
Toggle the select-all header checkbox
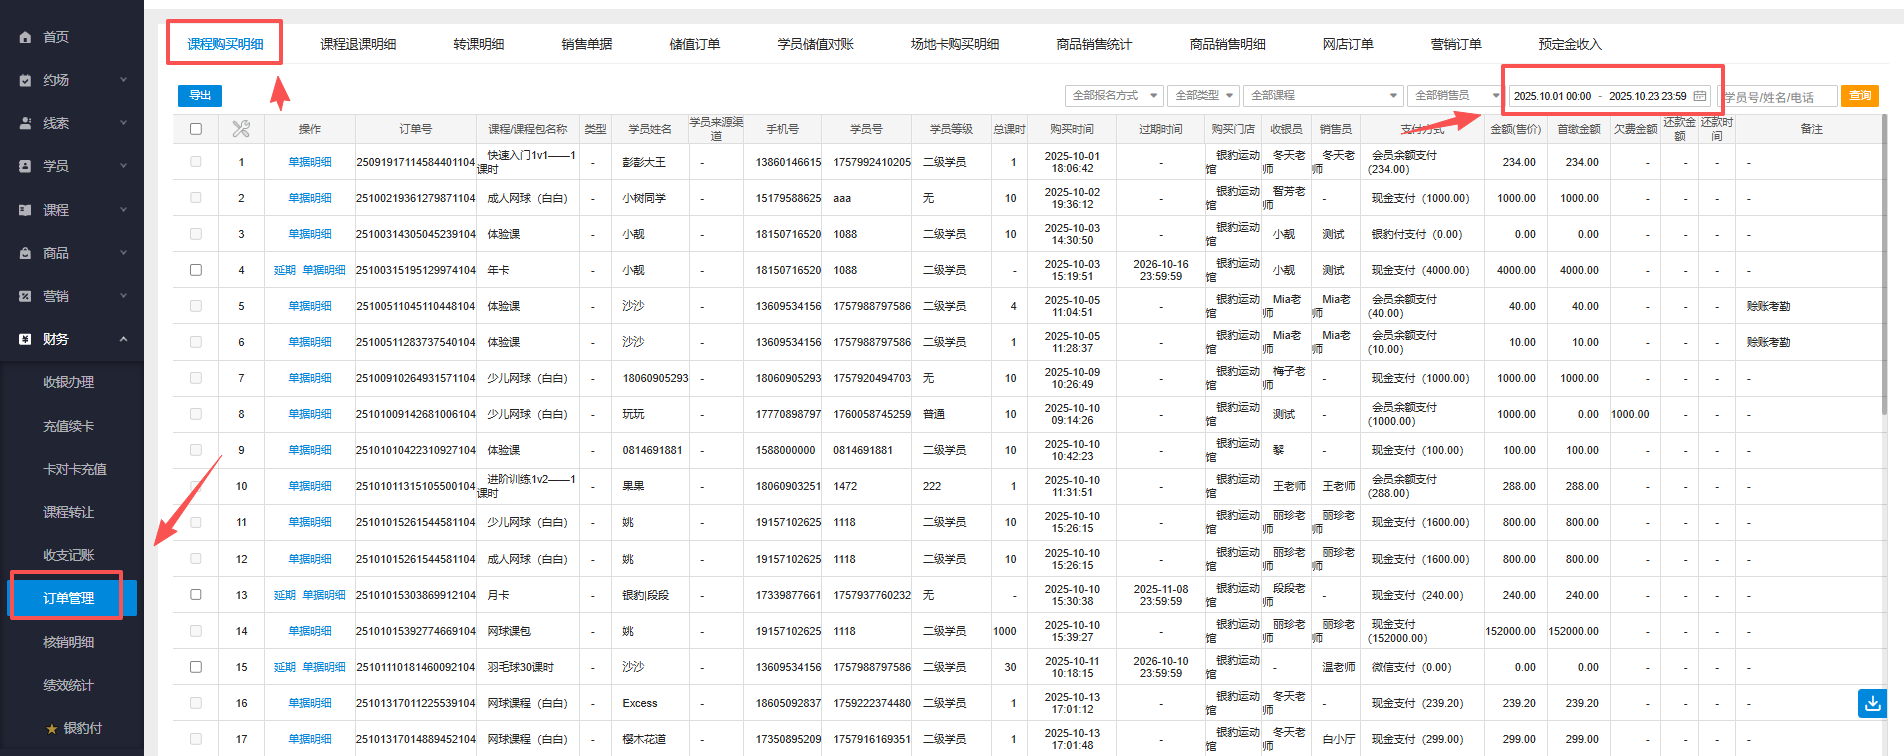tap(196, 129)
